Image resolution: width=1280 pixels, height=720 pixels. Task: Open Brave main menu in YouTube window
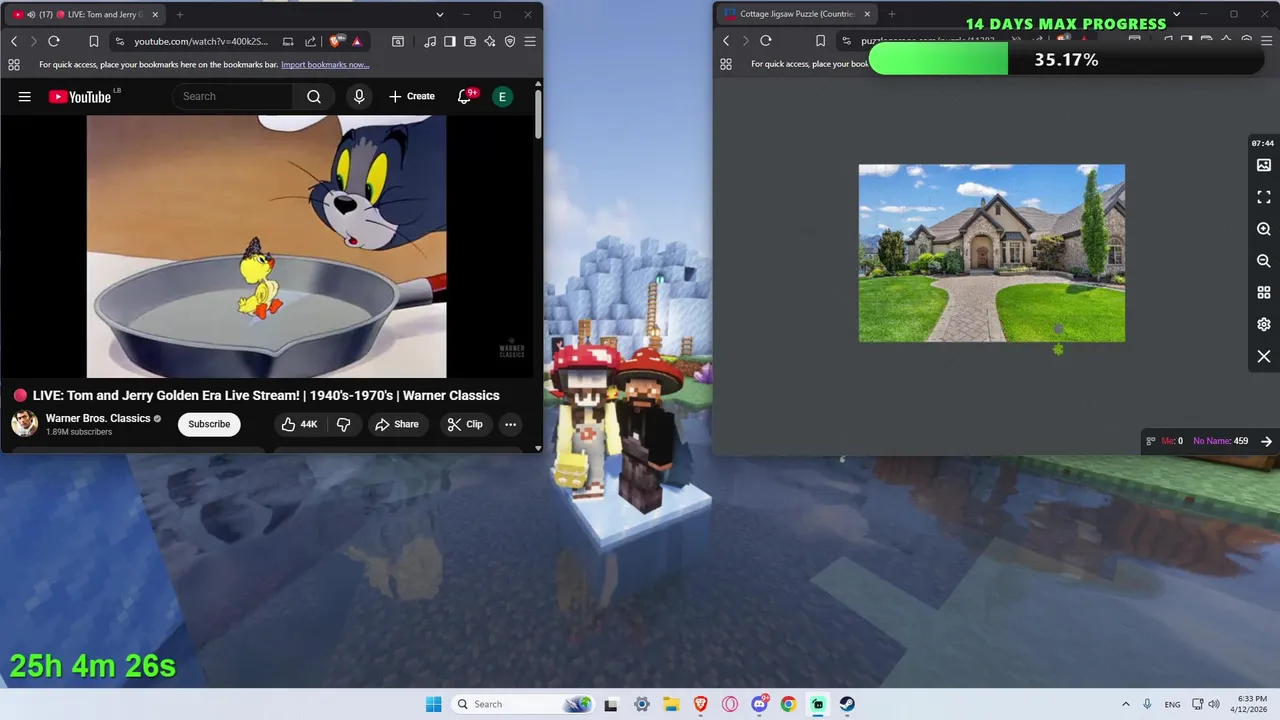(x=530, y=41)
